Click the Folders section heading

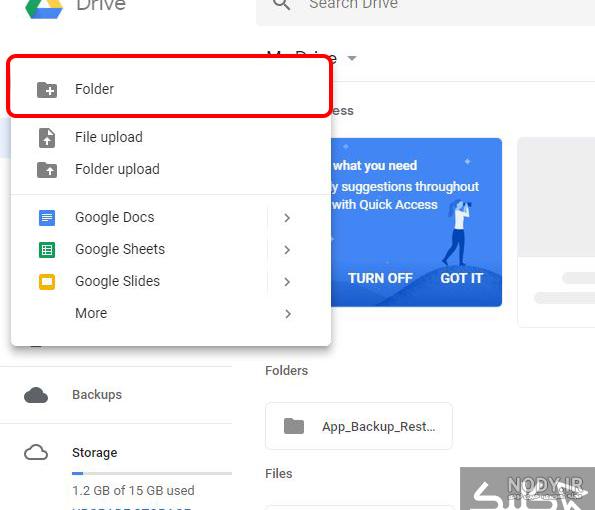click(286, 370)
